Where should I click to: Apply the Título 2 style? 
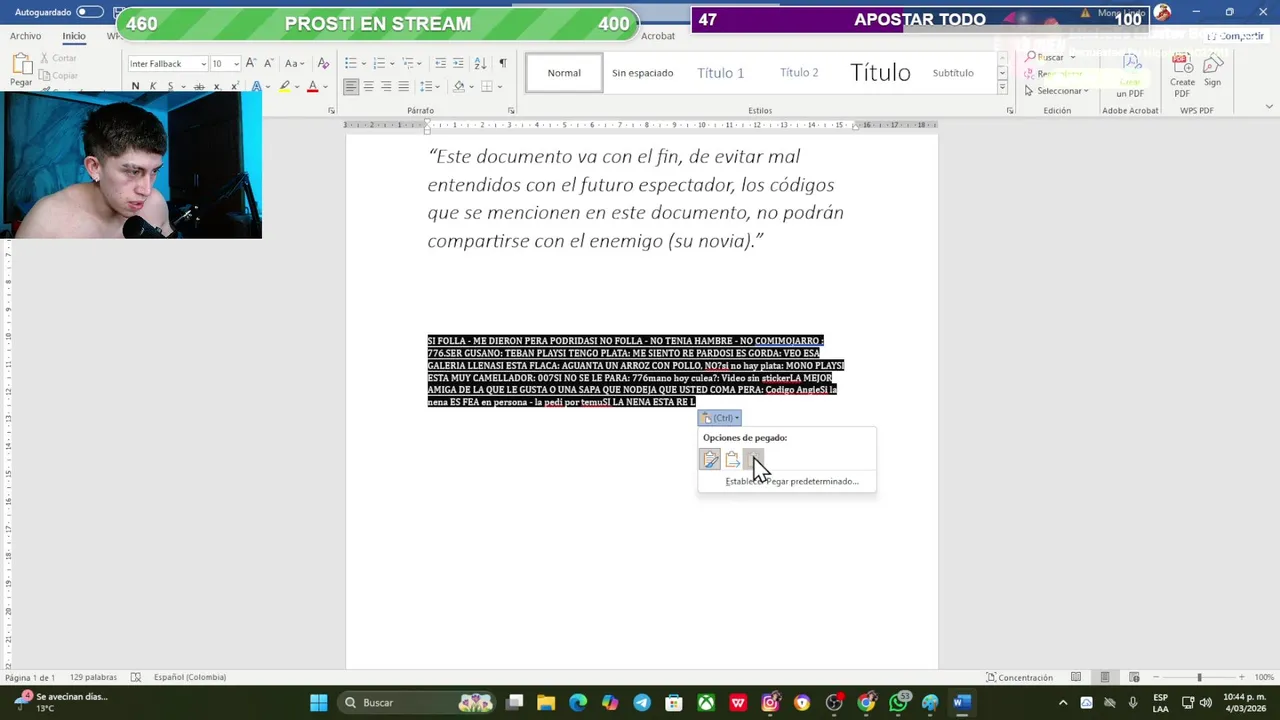(799, 73)
